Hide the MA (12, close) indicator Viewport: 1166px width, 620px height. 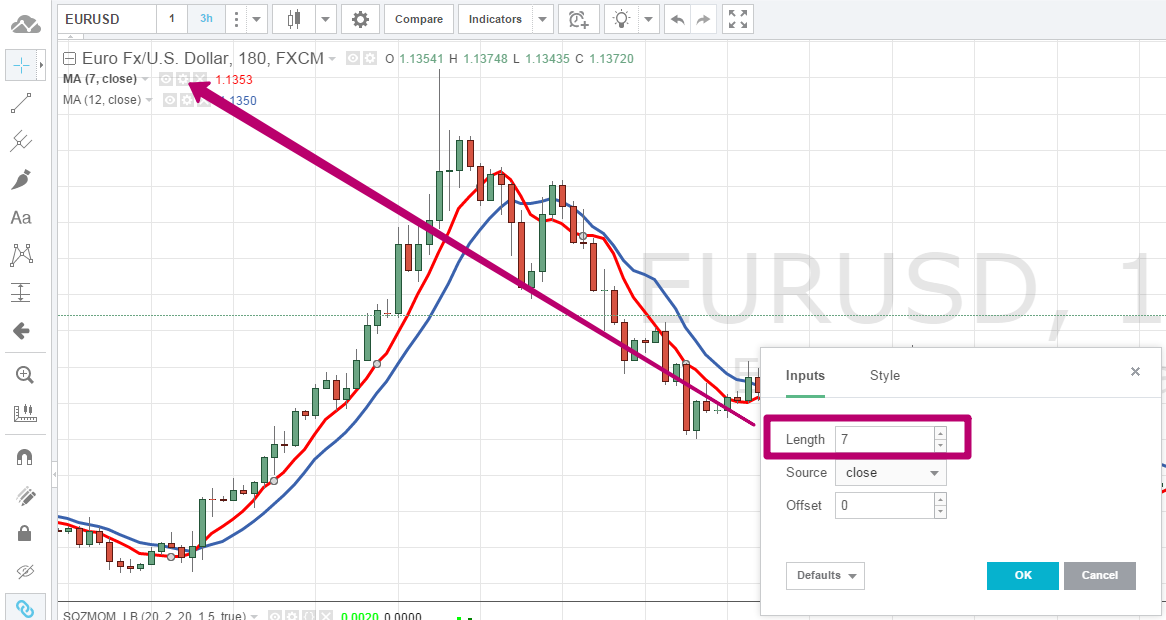(170, 100)
